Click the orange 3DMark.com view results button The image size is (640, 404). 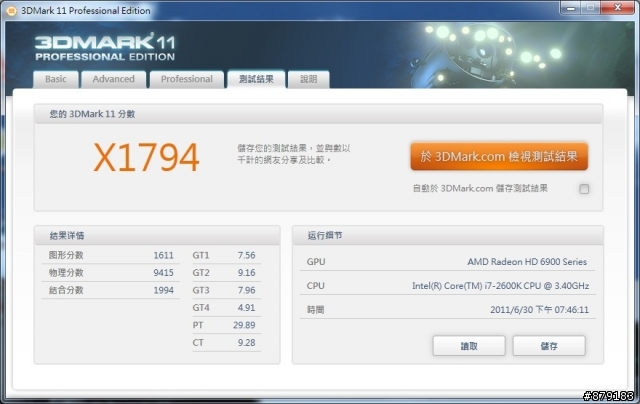pyautogui.click(x=499, y=156)
